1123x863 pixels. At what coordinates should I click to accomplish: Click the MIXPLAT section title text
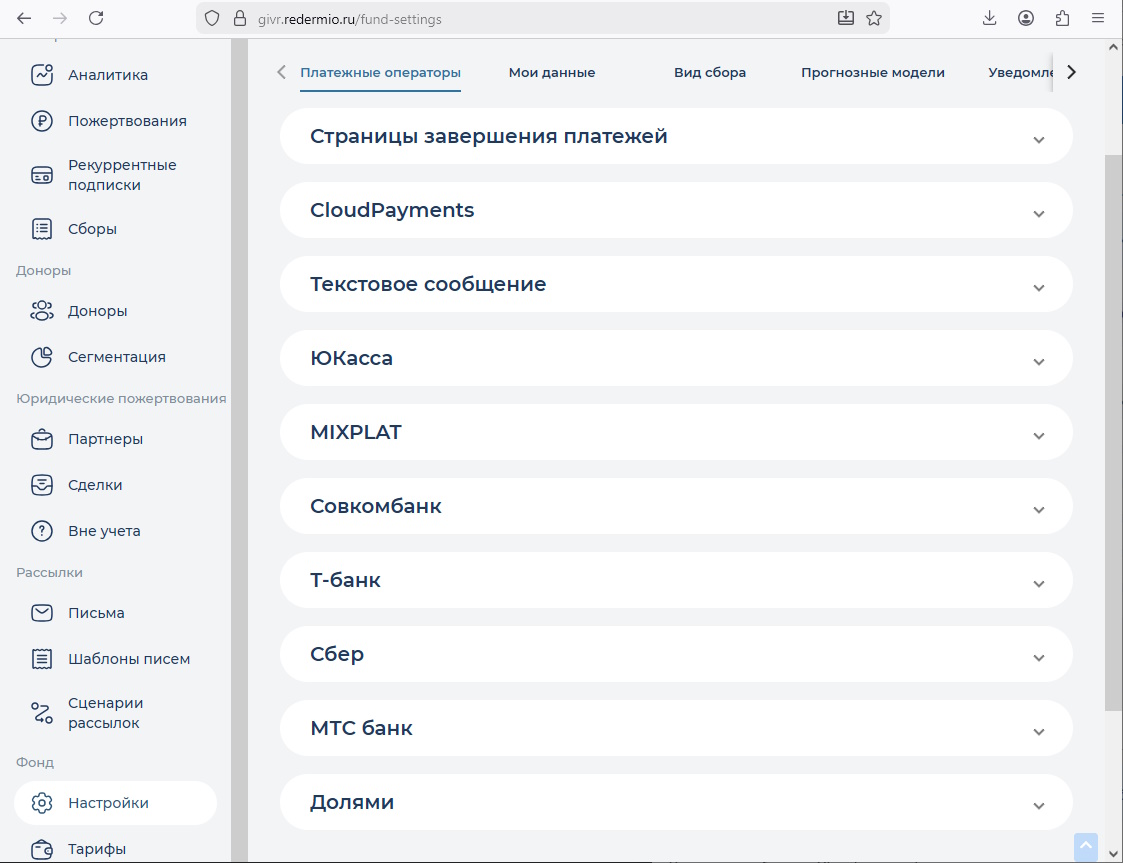356,432
